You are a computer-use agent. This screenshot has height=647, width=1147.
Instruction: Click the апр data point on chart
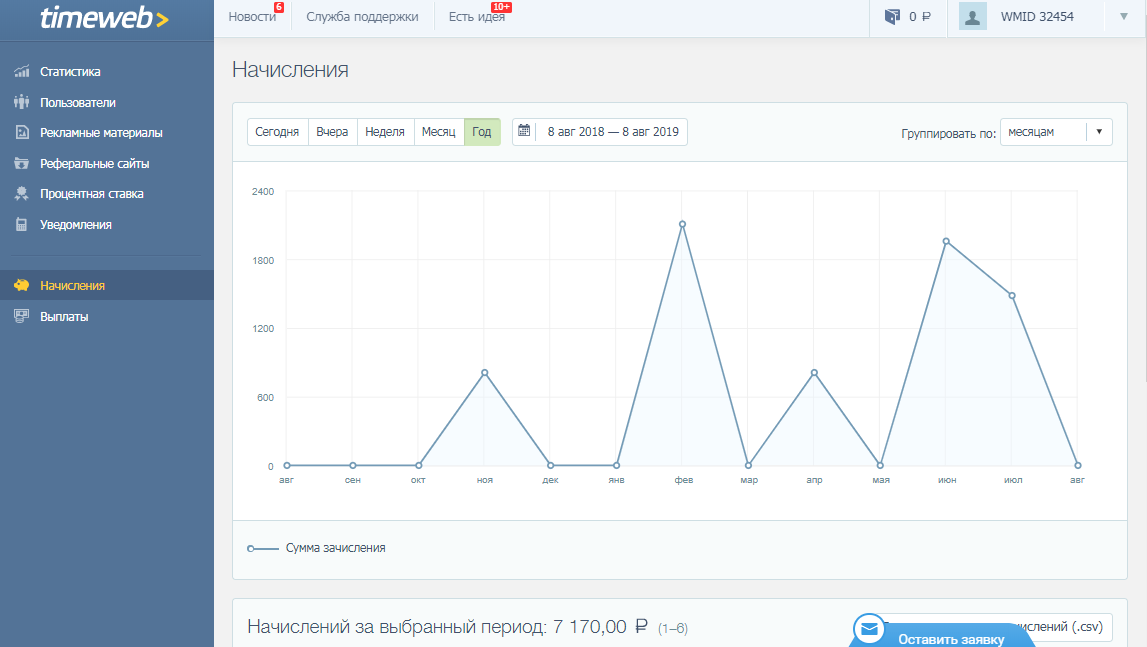[x=814, y=373]
